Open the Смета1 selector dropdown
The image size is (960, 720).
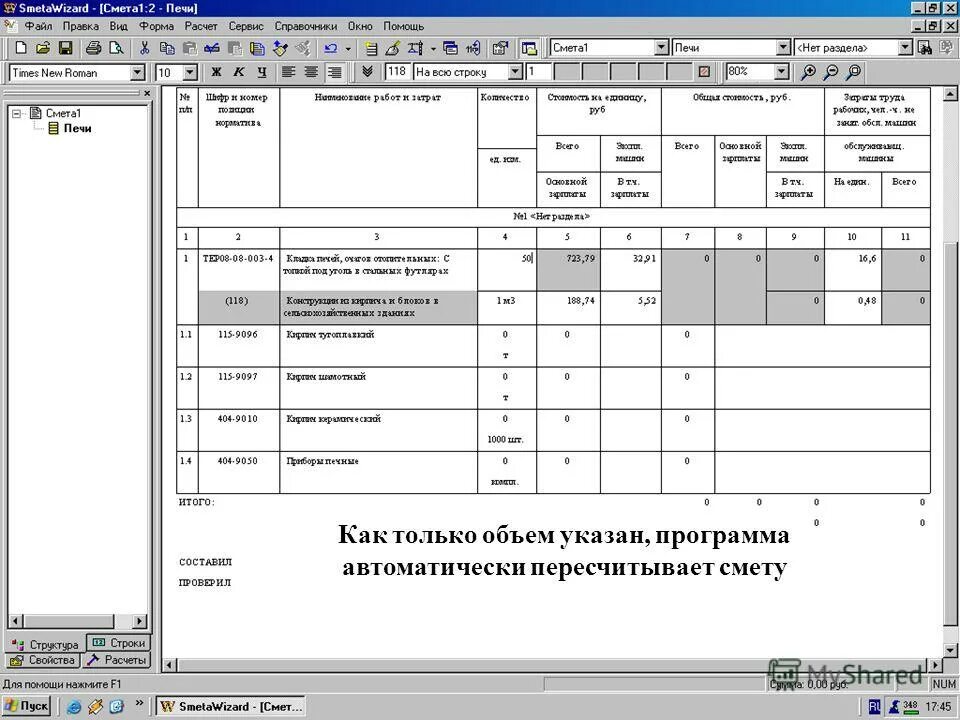(661, 48)
